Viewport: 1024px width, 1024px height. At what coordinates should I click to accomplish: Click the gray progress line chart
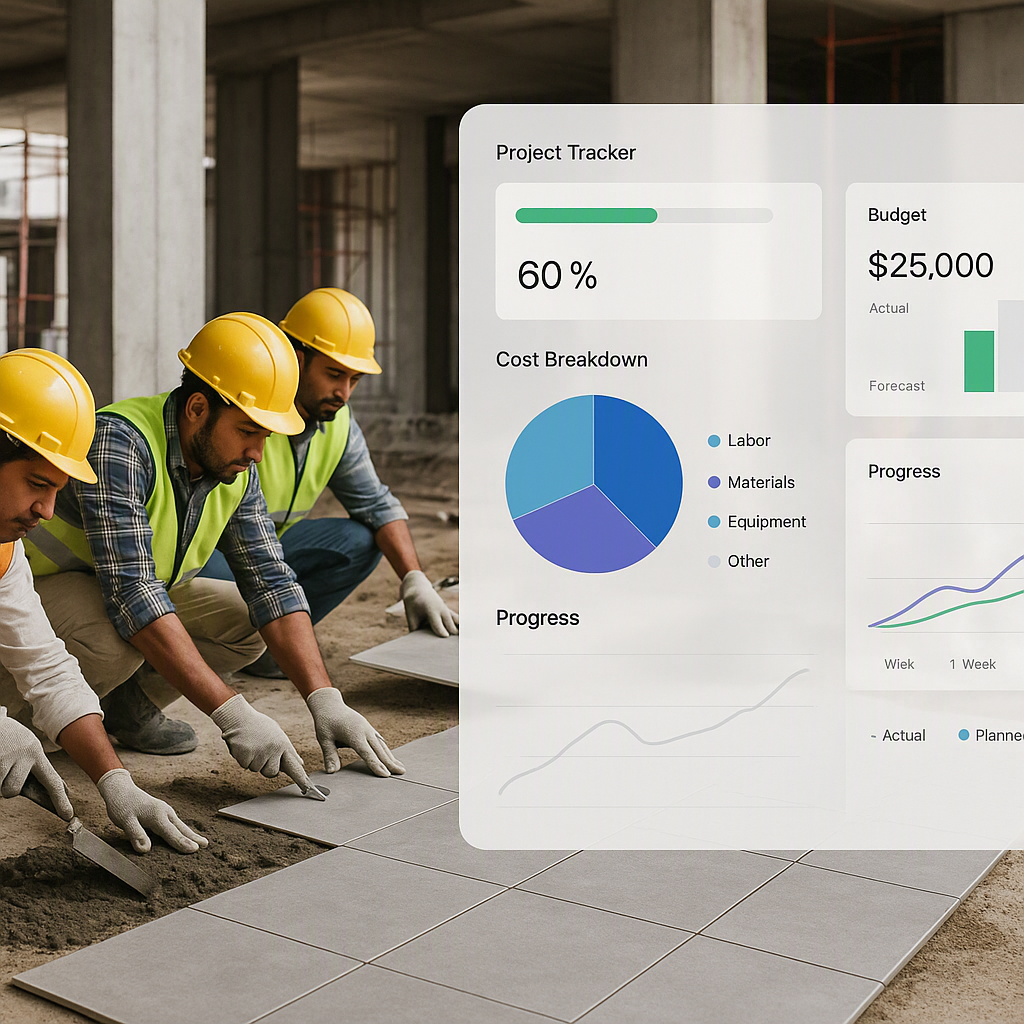(653, 731)
